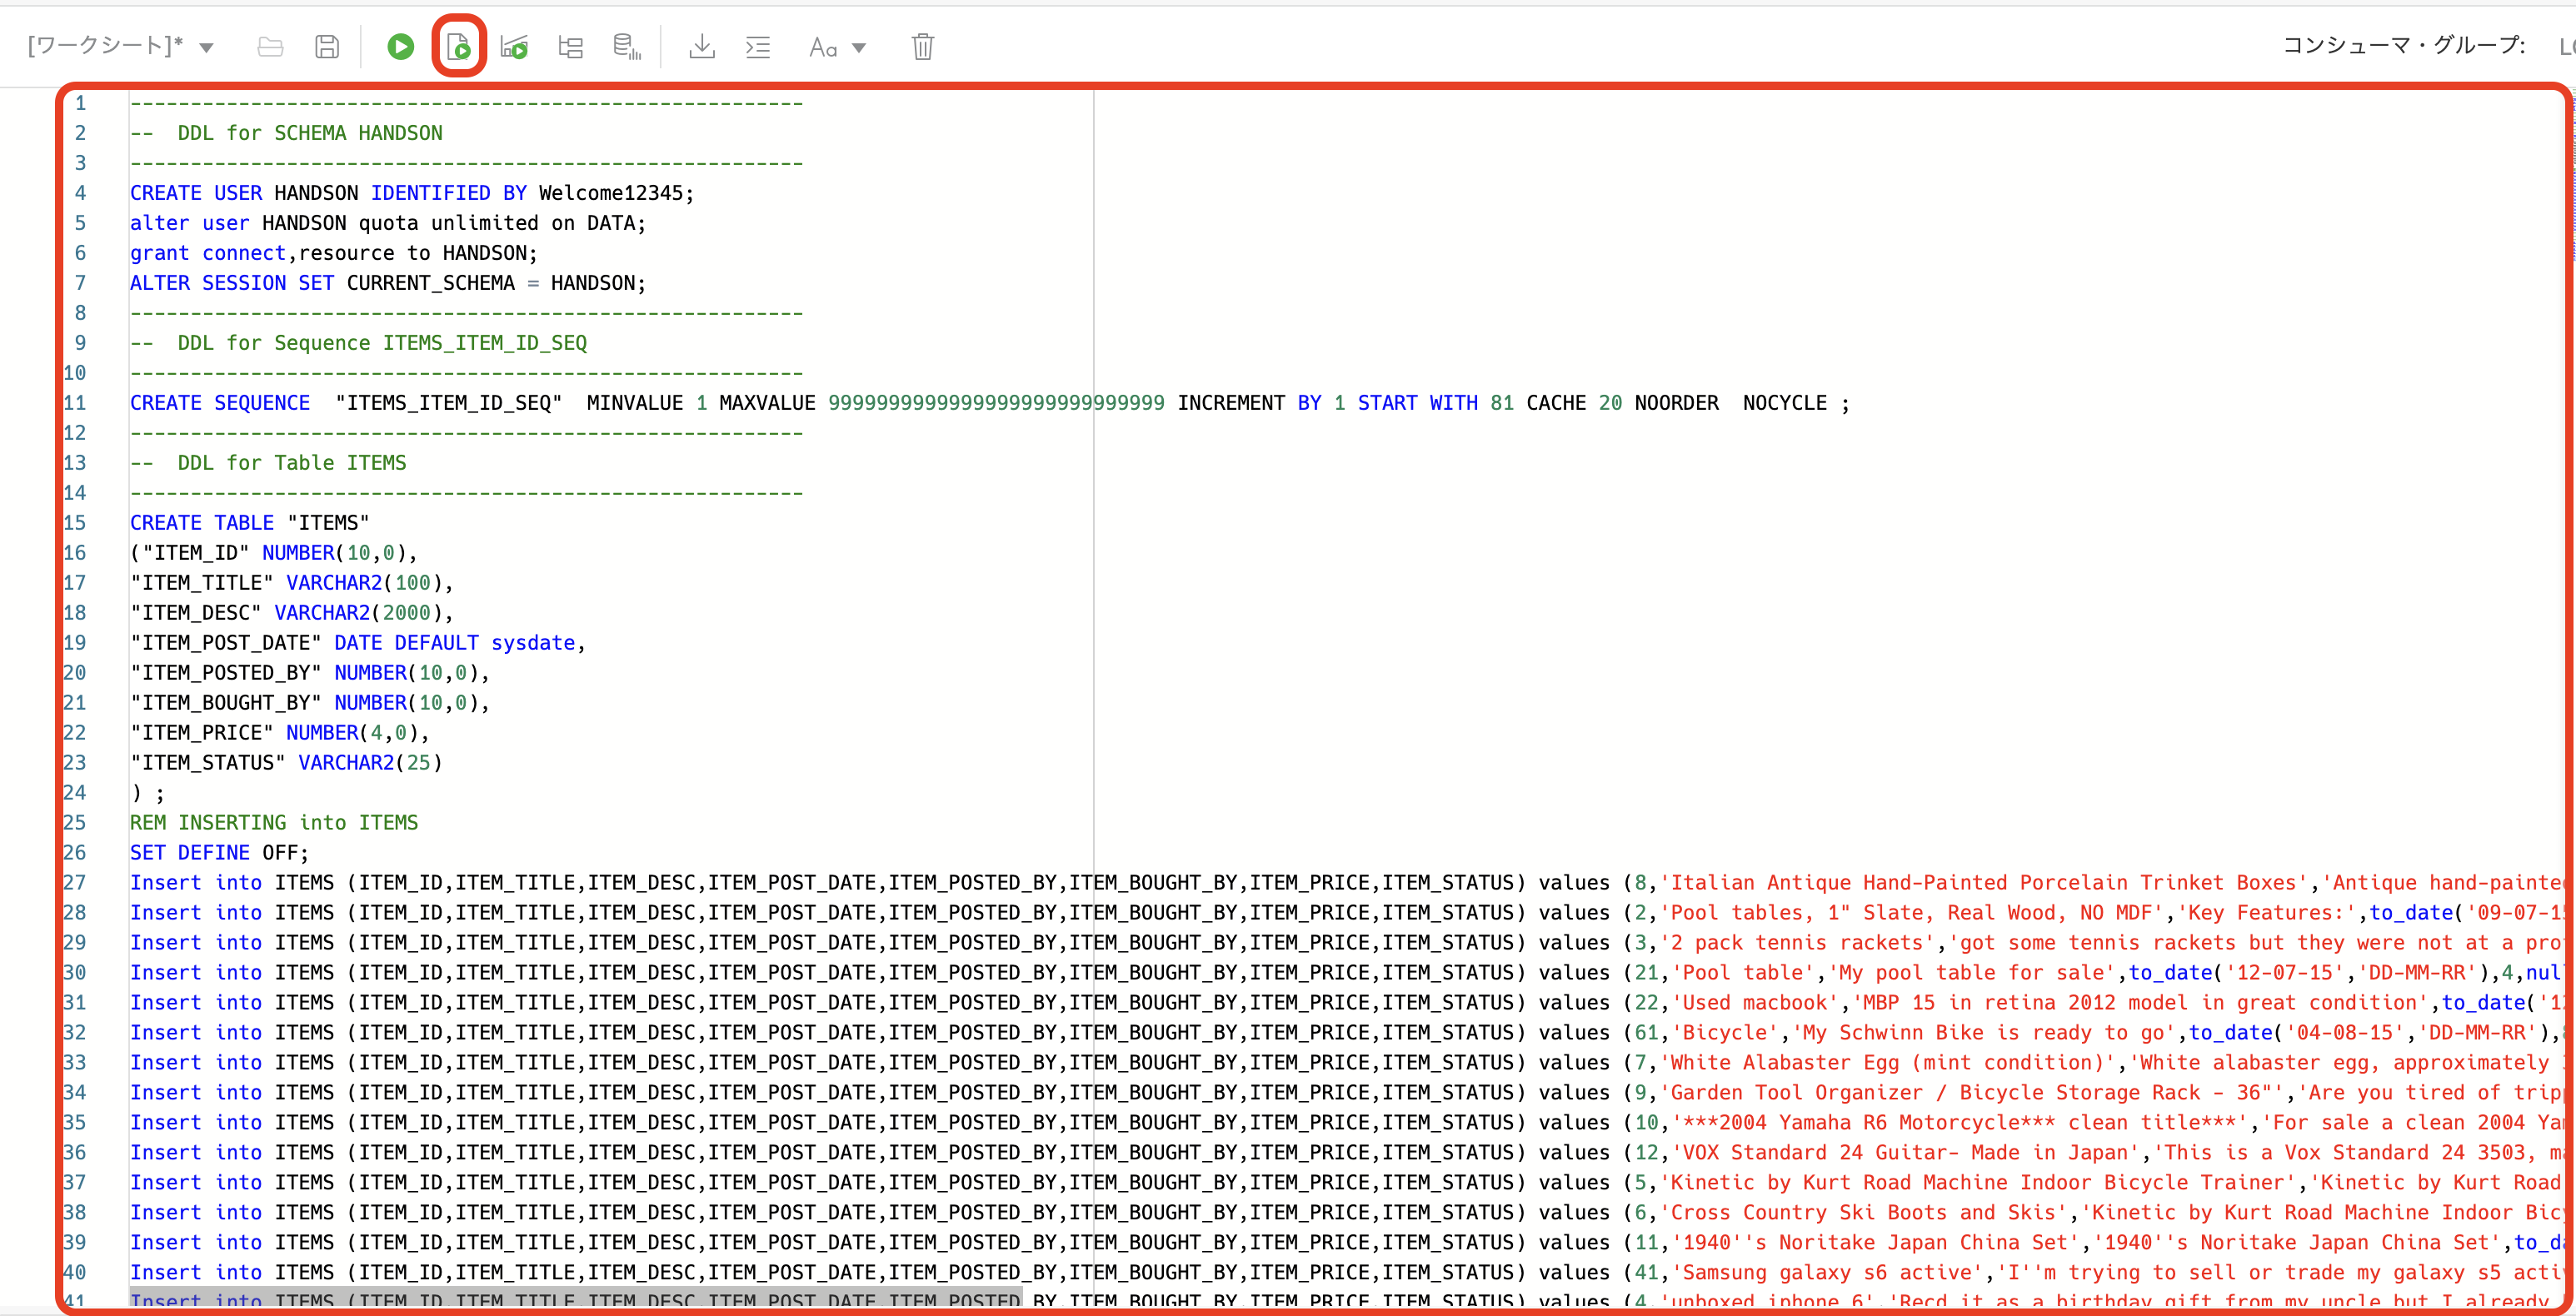Click the コンシューマ・グループ label
Viewport: 2576px width, 1316px height.
click(x=2403, y=45)
